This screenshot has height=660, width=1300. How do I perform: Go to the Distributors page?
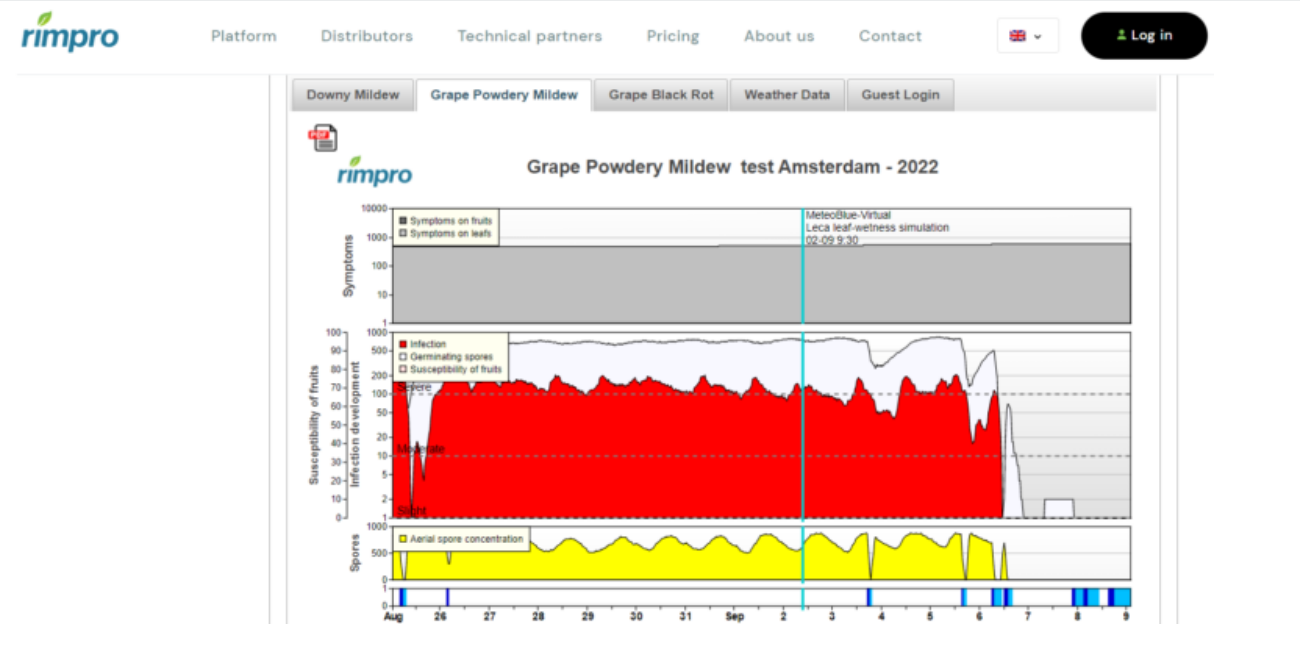(366, 36)
